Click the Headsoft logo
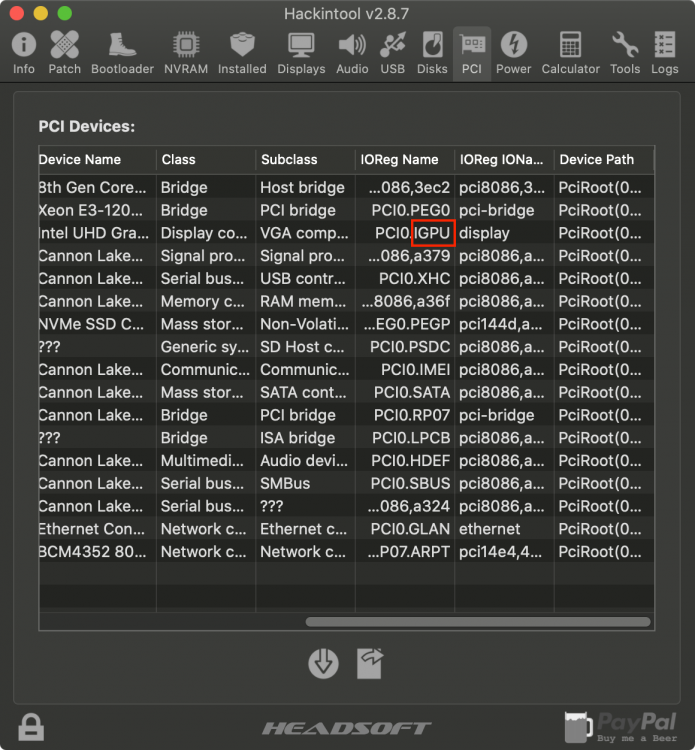Screen dimensions: 695x750 point(347,728)
